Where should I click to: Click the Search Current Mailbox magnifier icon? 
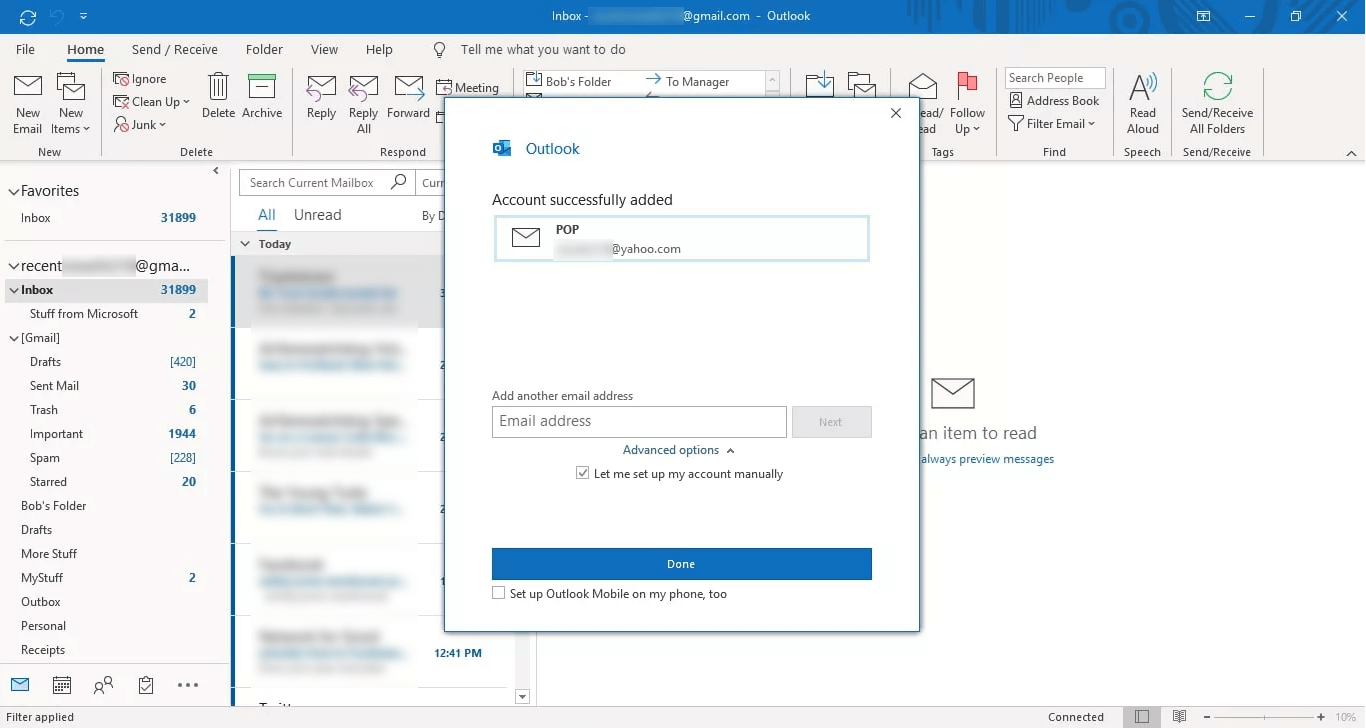point(398,182)
